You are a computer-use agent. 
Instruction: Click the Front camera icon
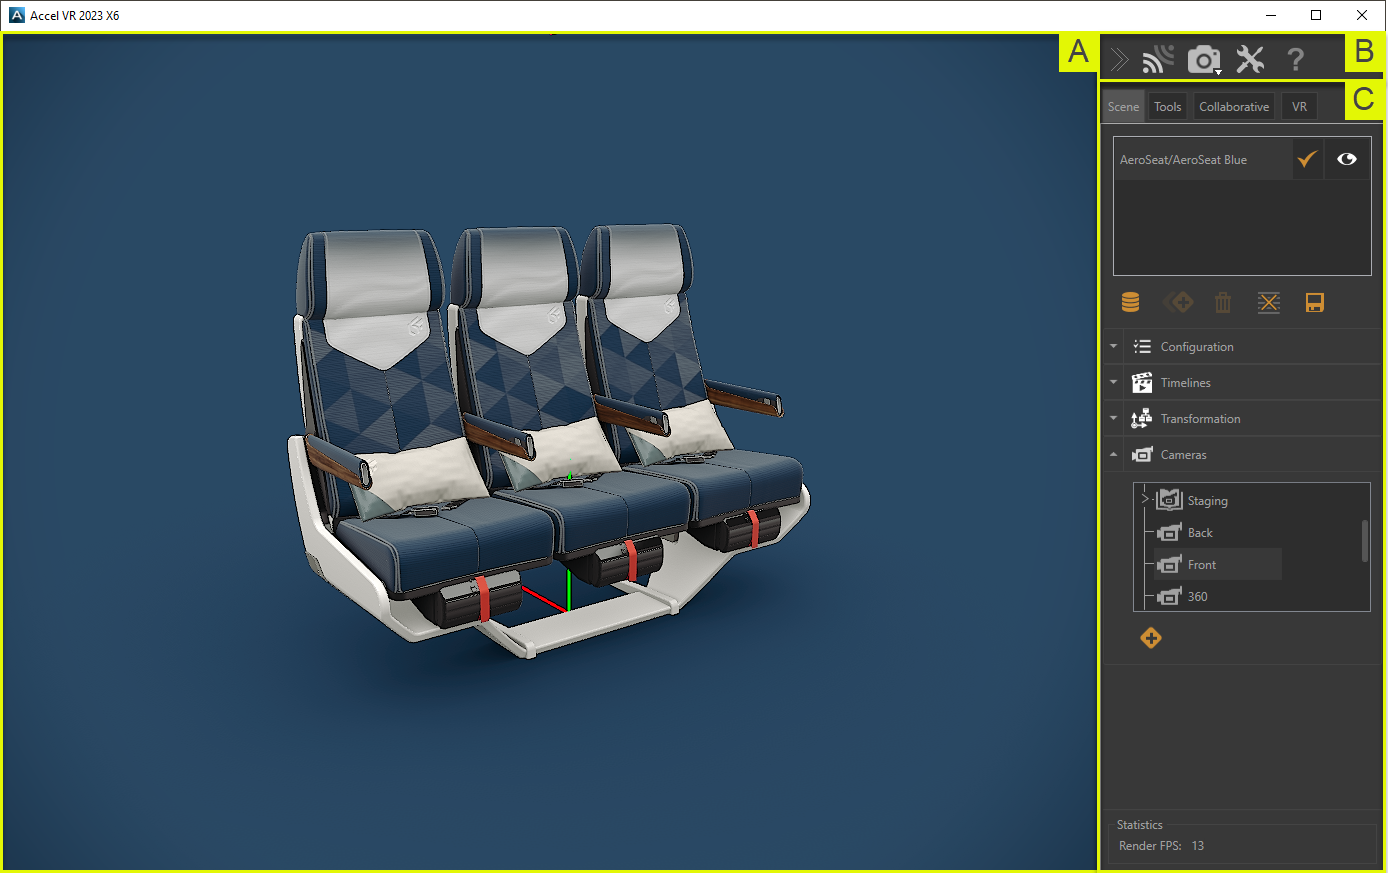point(1169,565)
